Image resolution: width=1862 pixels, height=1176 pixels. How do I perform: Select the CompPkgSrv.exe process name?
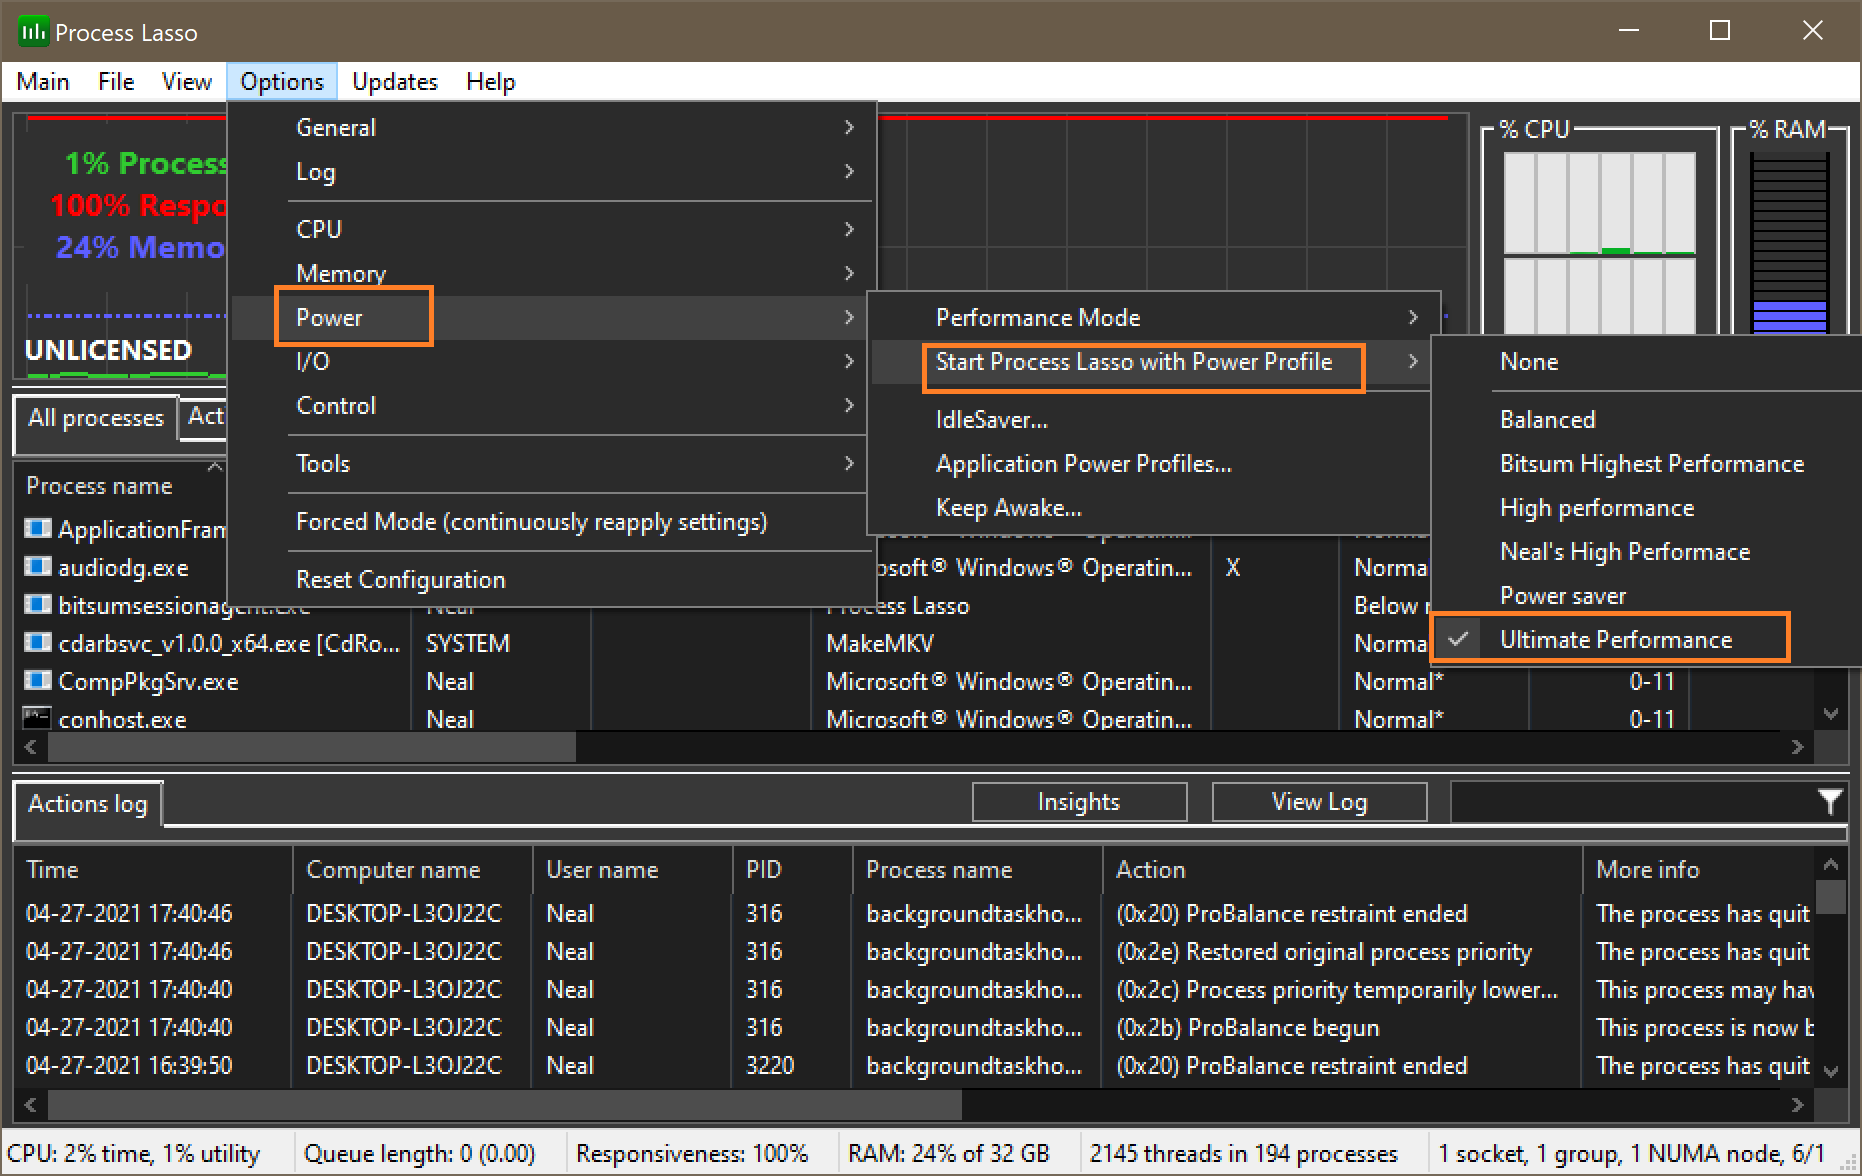[148, 681]
